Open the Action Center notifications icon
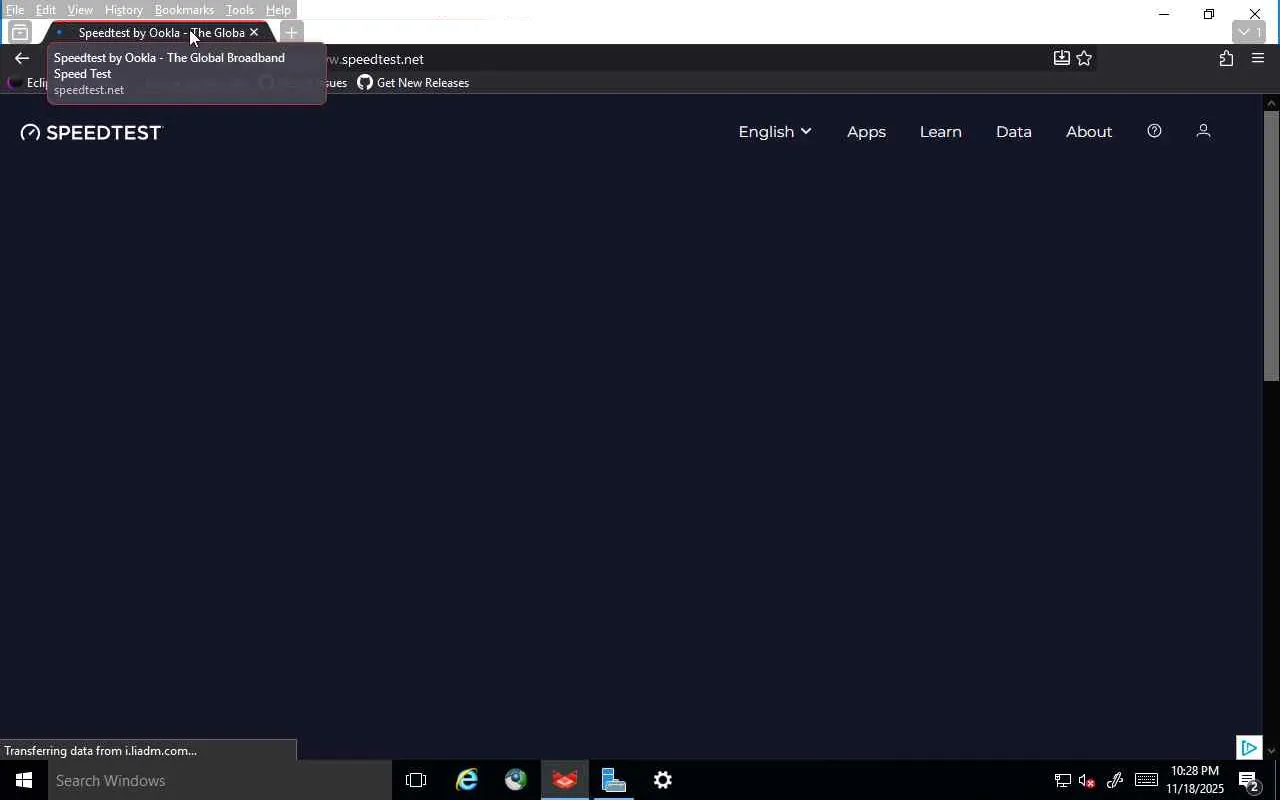 coord(1249,781)
